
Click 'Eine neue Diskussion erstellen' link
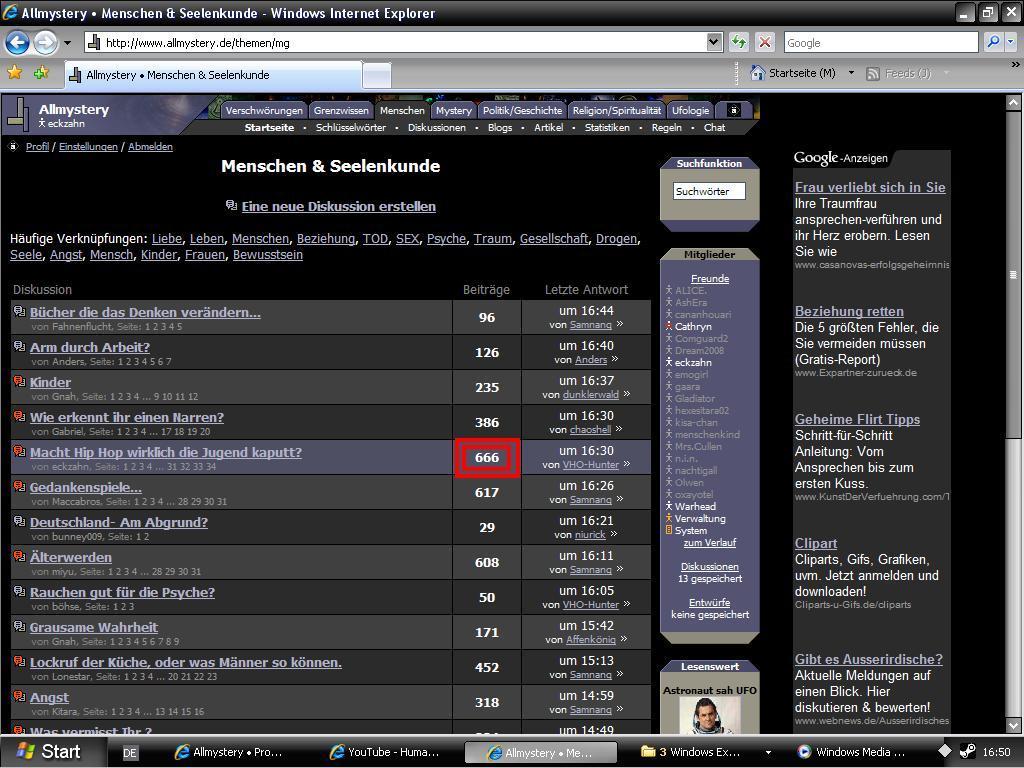click(x=338, y=206)
